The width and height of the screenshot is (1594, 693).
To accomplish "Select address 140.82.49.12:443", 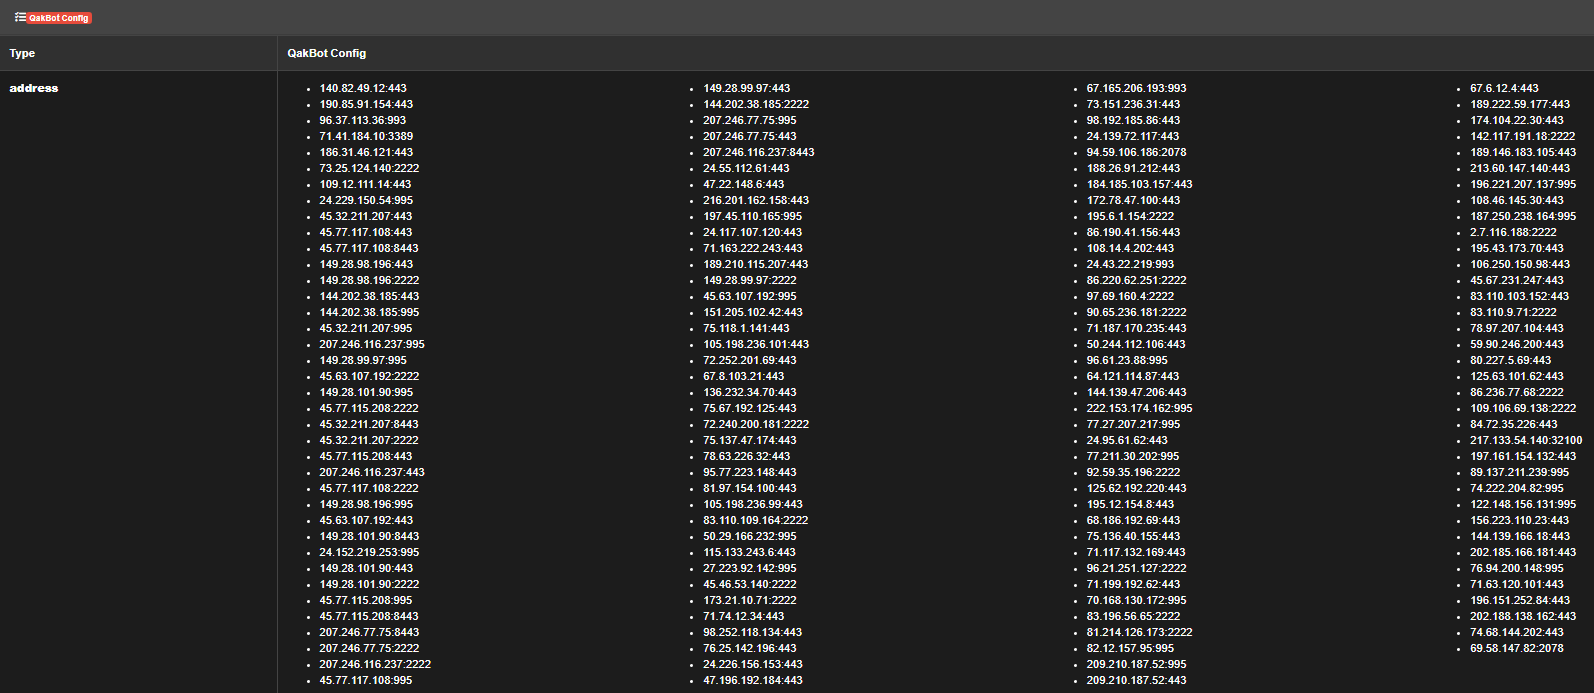I will pos(363,88).
